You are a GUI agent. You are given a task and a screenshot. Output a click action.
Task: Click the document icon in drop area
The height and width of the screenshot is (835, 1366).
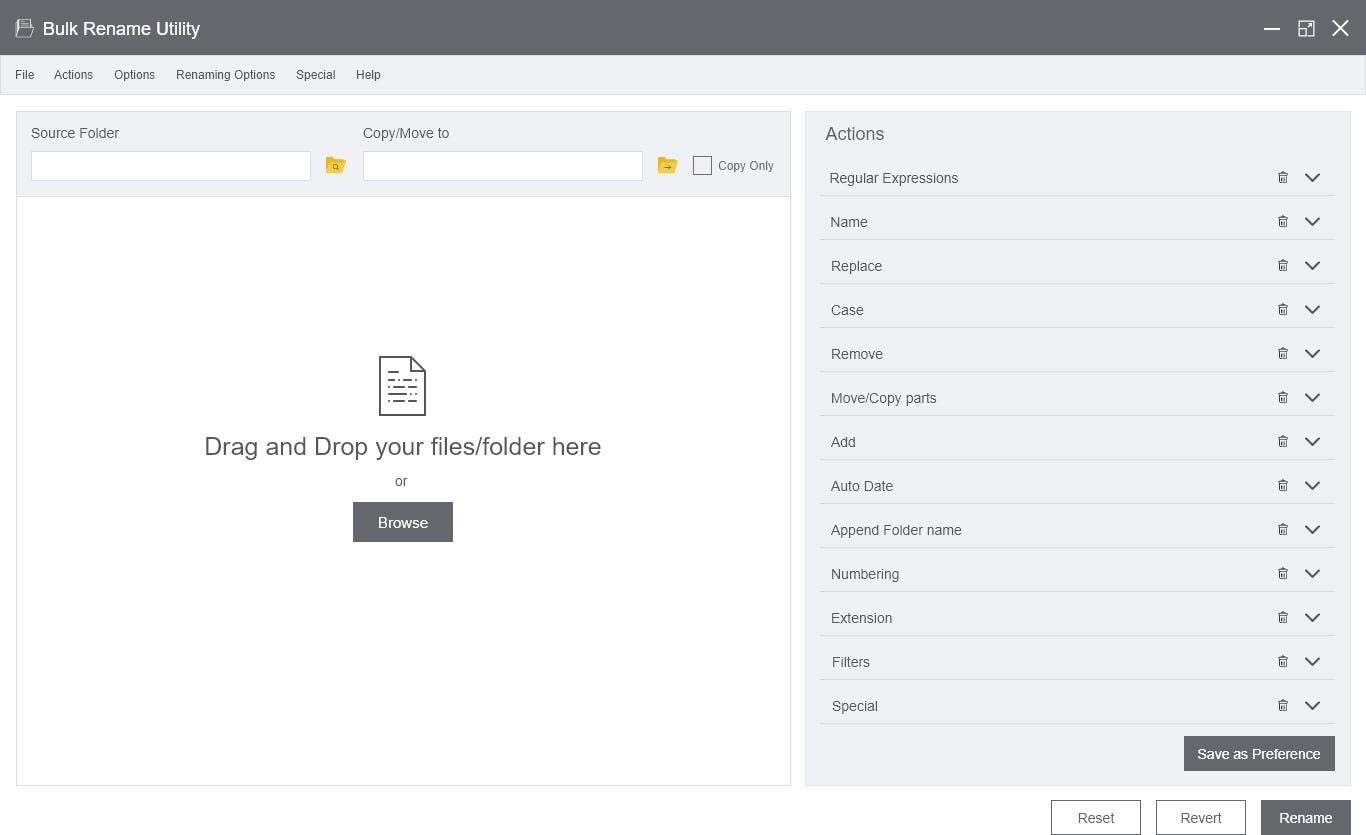tap(402, 386)
